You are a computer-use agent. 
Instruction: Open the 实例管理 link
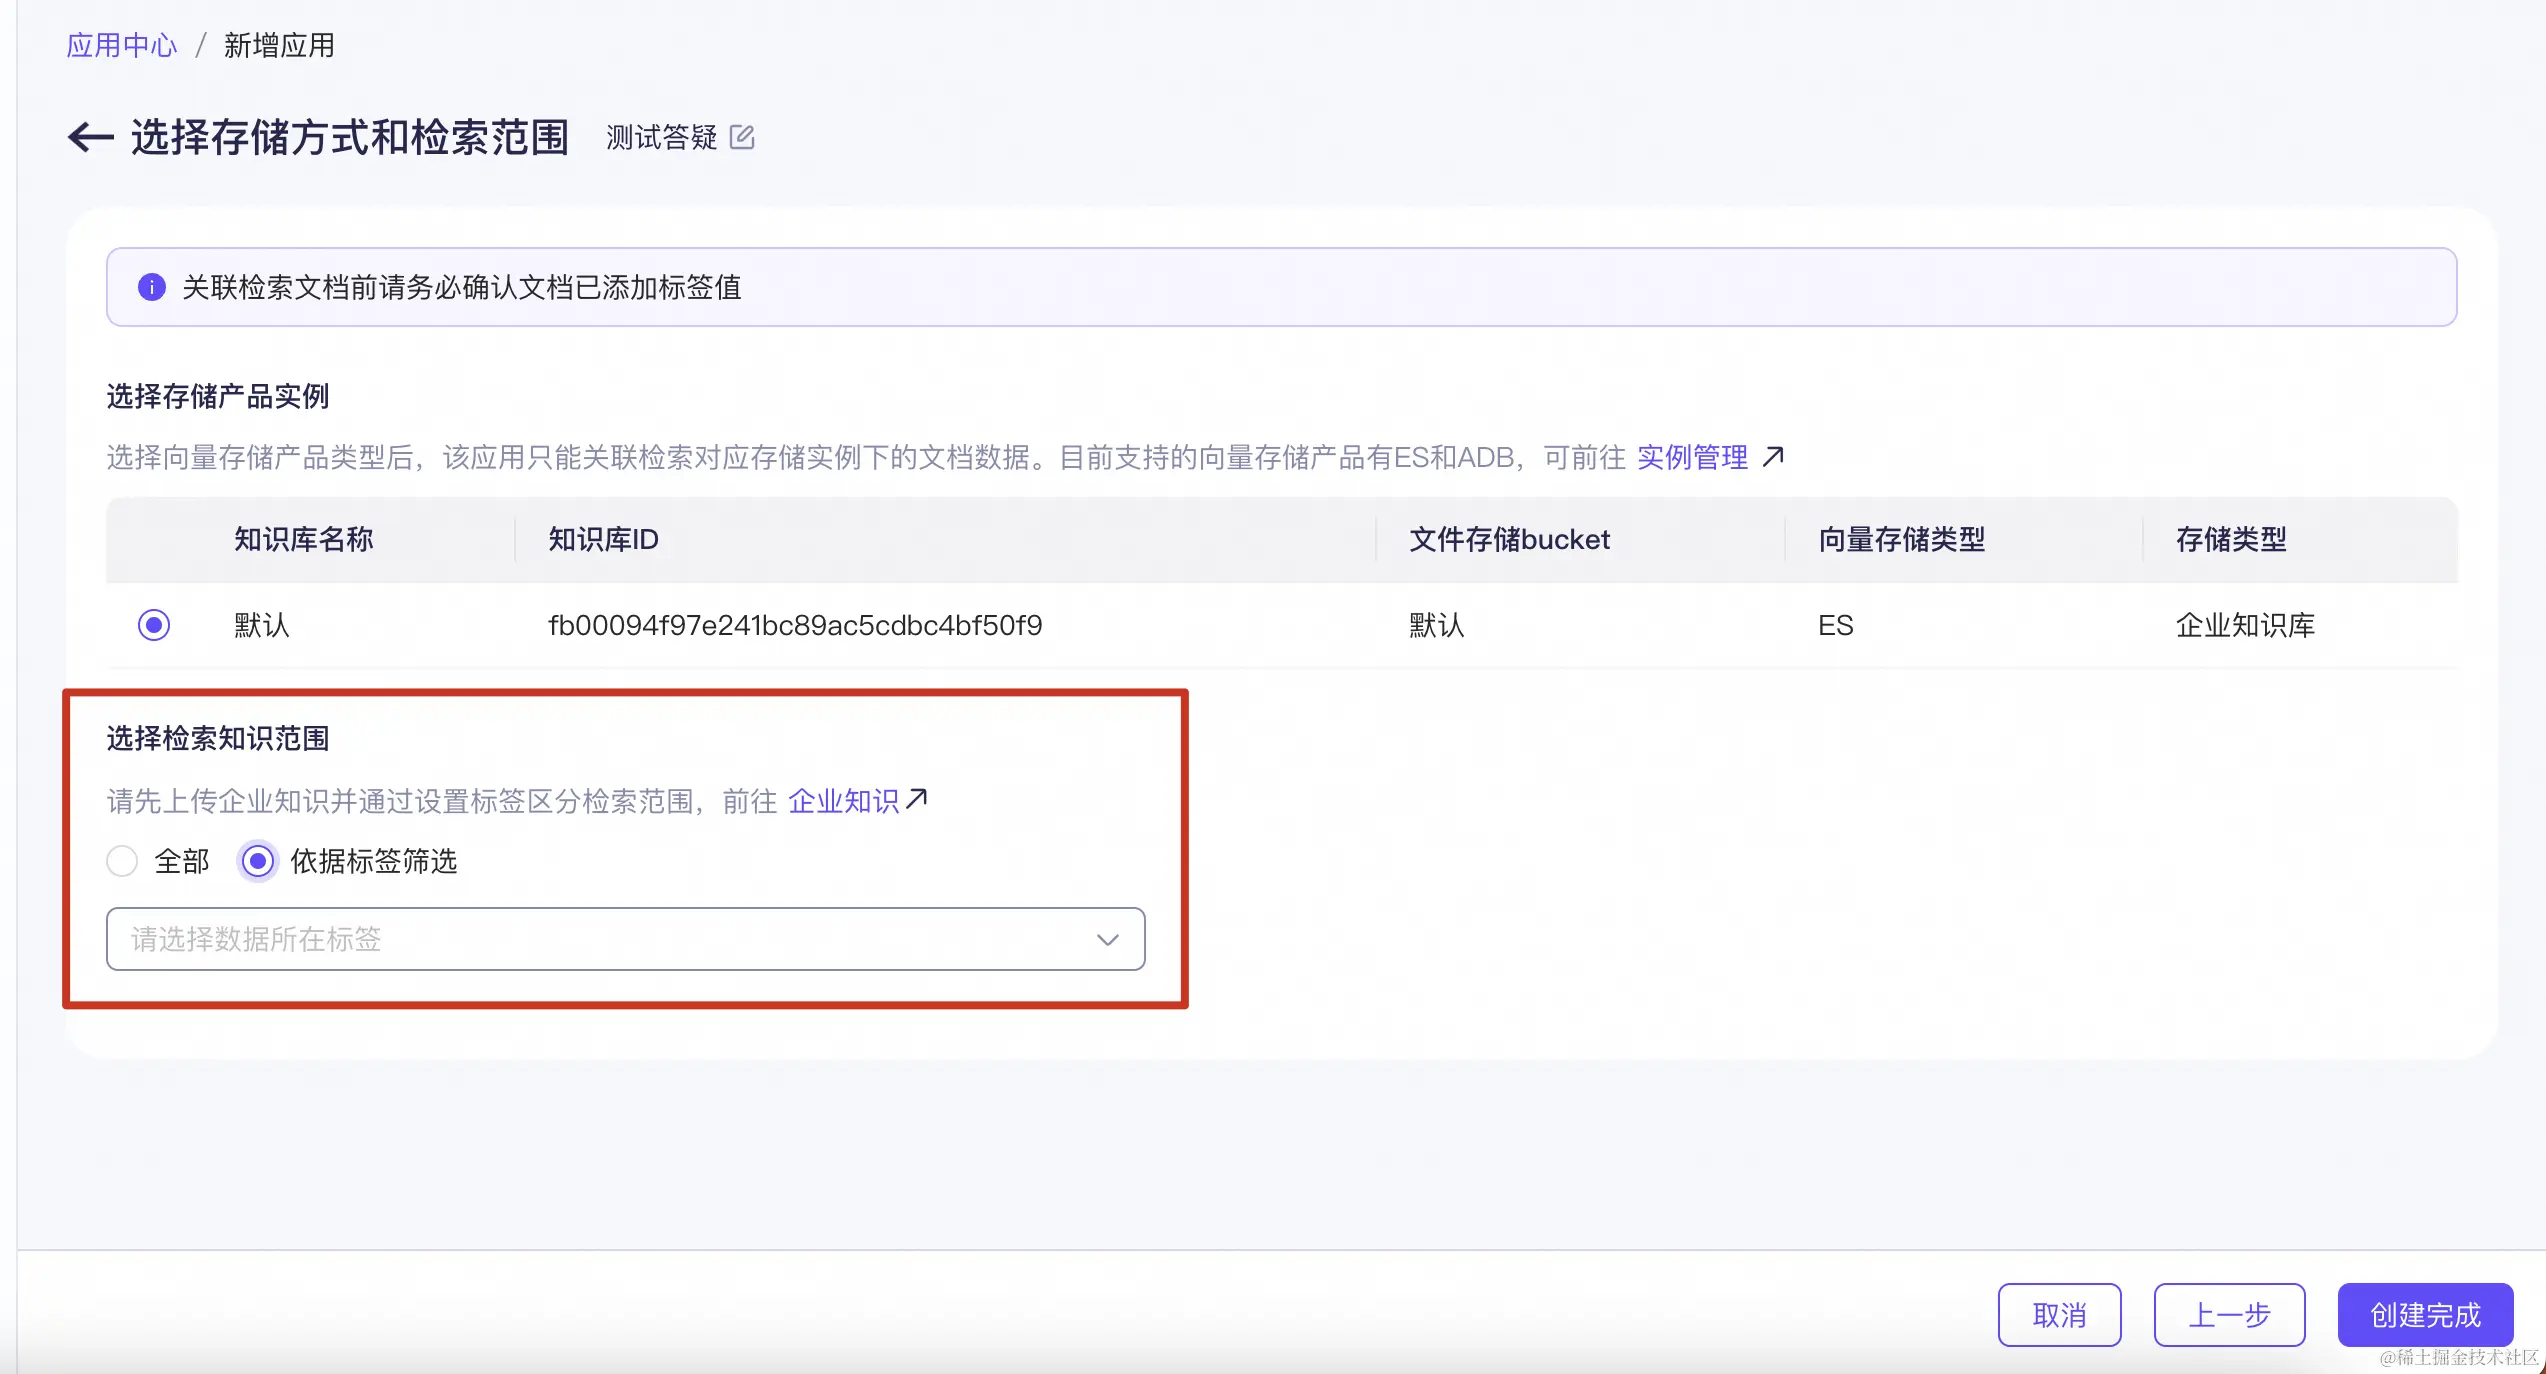click(x=1692, y=457)
